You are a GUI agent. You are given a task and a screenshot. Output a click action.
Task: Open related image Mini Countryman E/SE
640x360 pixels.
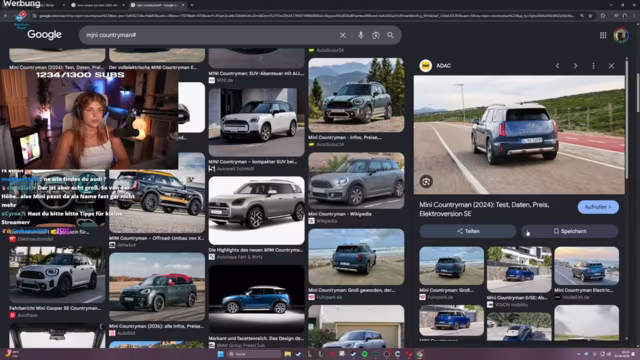point(519,269)
